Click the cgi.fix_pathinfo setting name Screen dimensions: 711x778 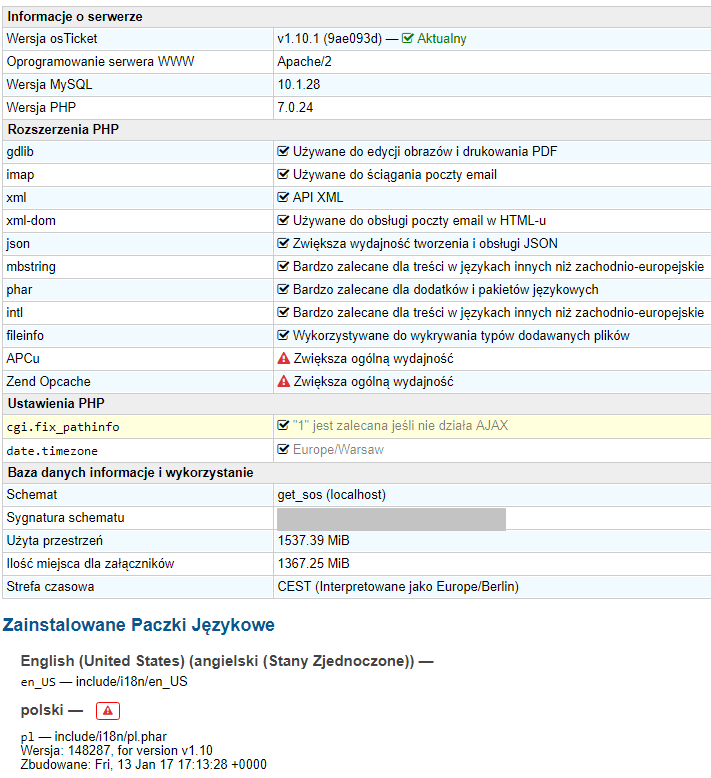coord(63,427)
